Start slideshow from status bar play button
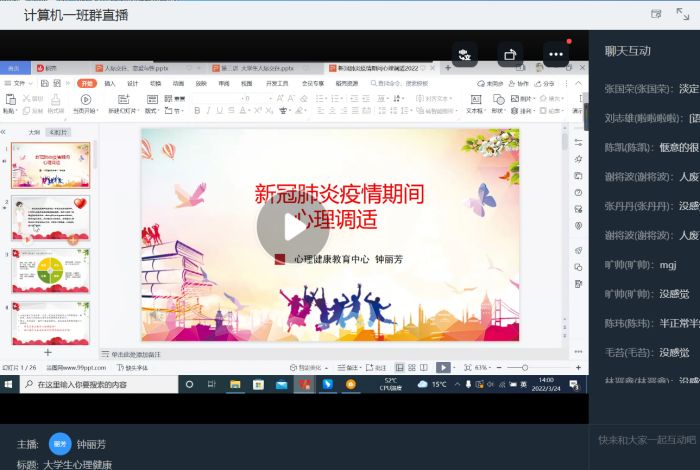 coord(443,368)
